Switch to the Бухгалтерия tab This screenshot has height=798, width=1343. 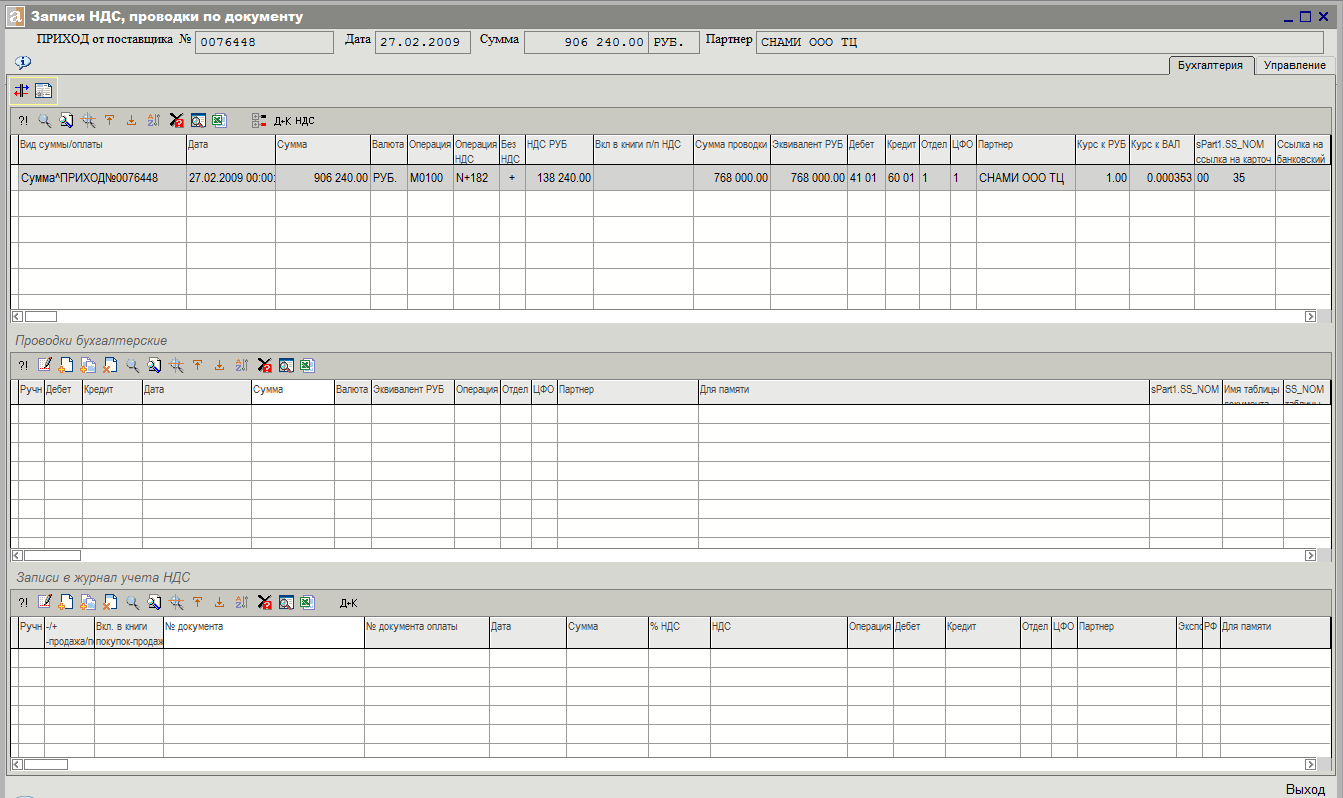[x=1210, y=65]
